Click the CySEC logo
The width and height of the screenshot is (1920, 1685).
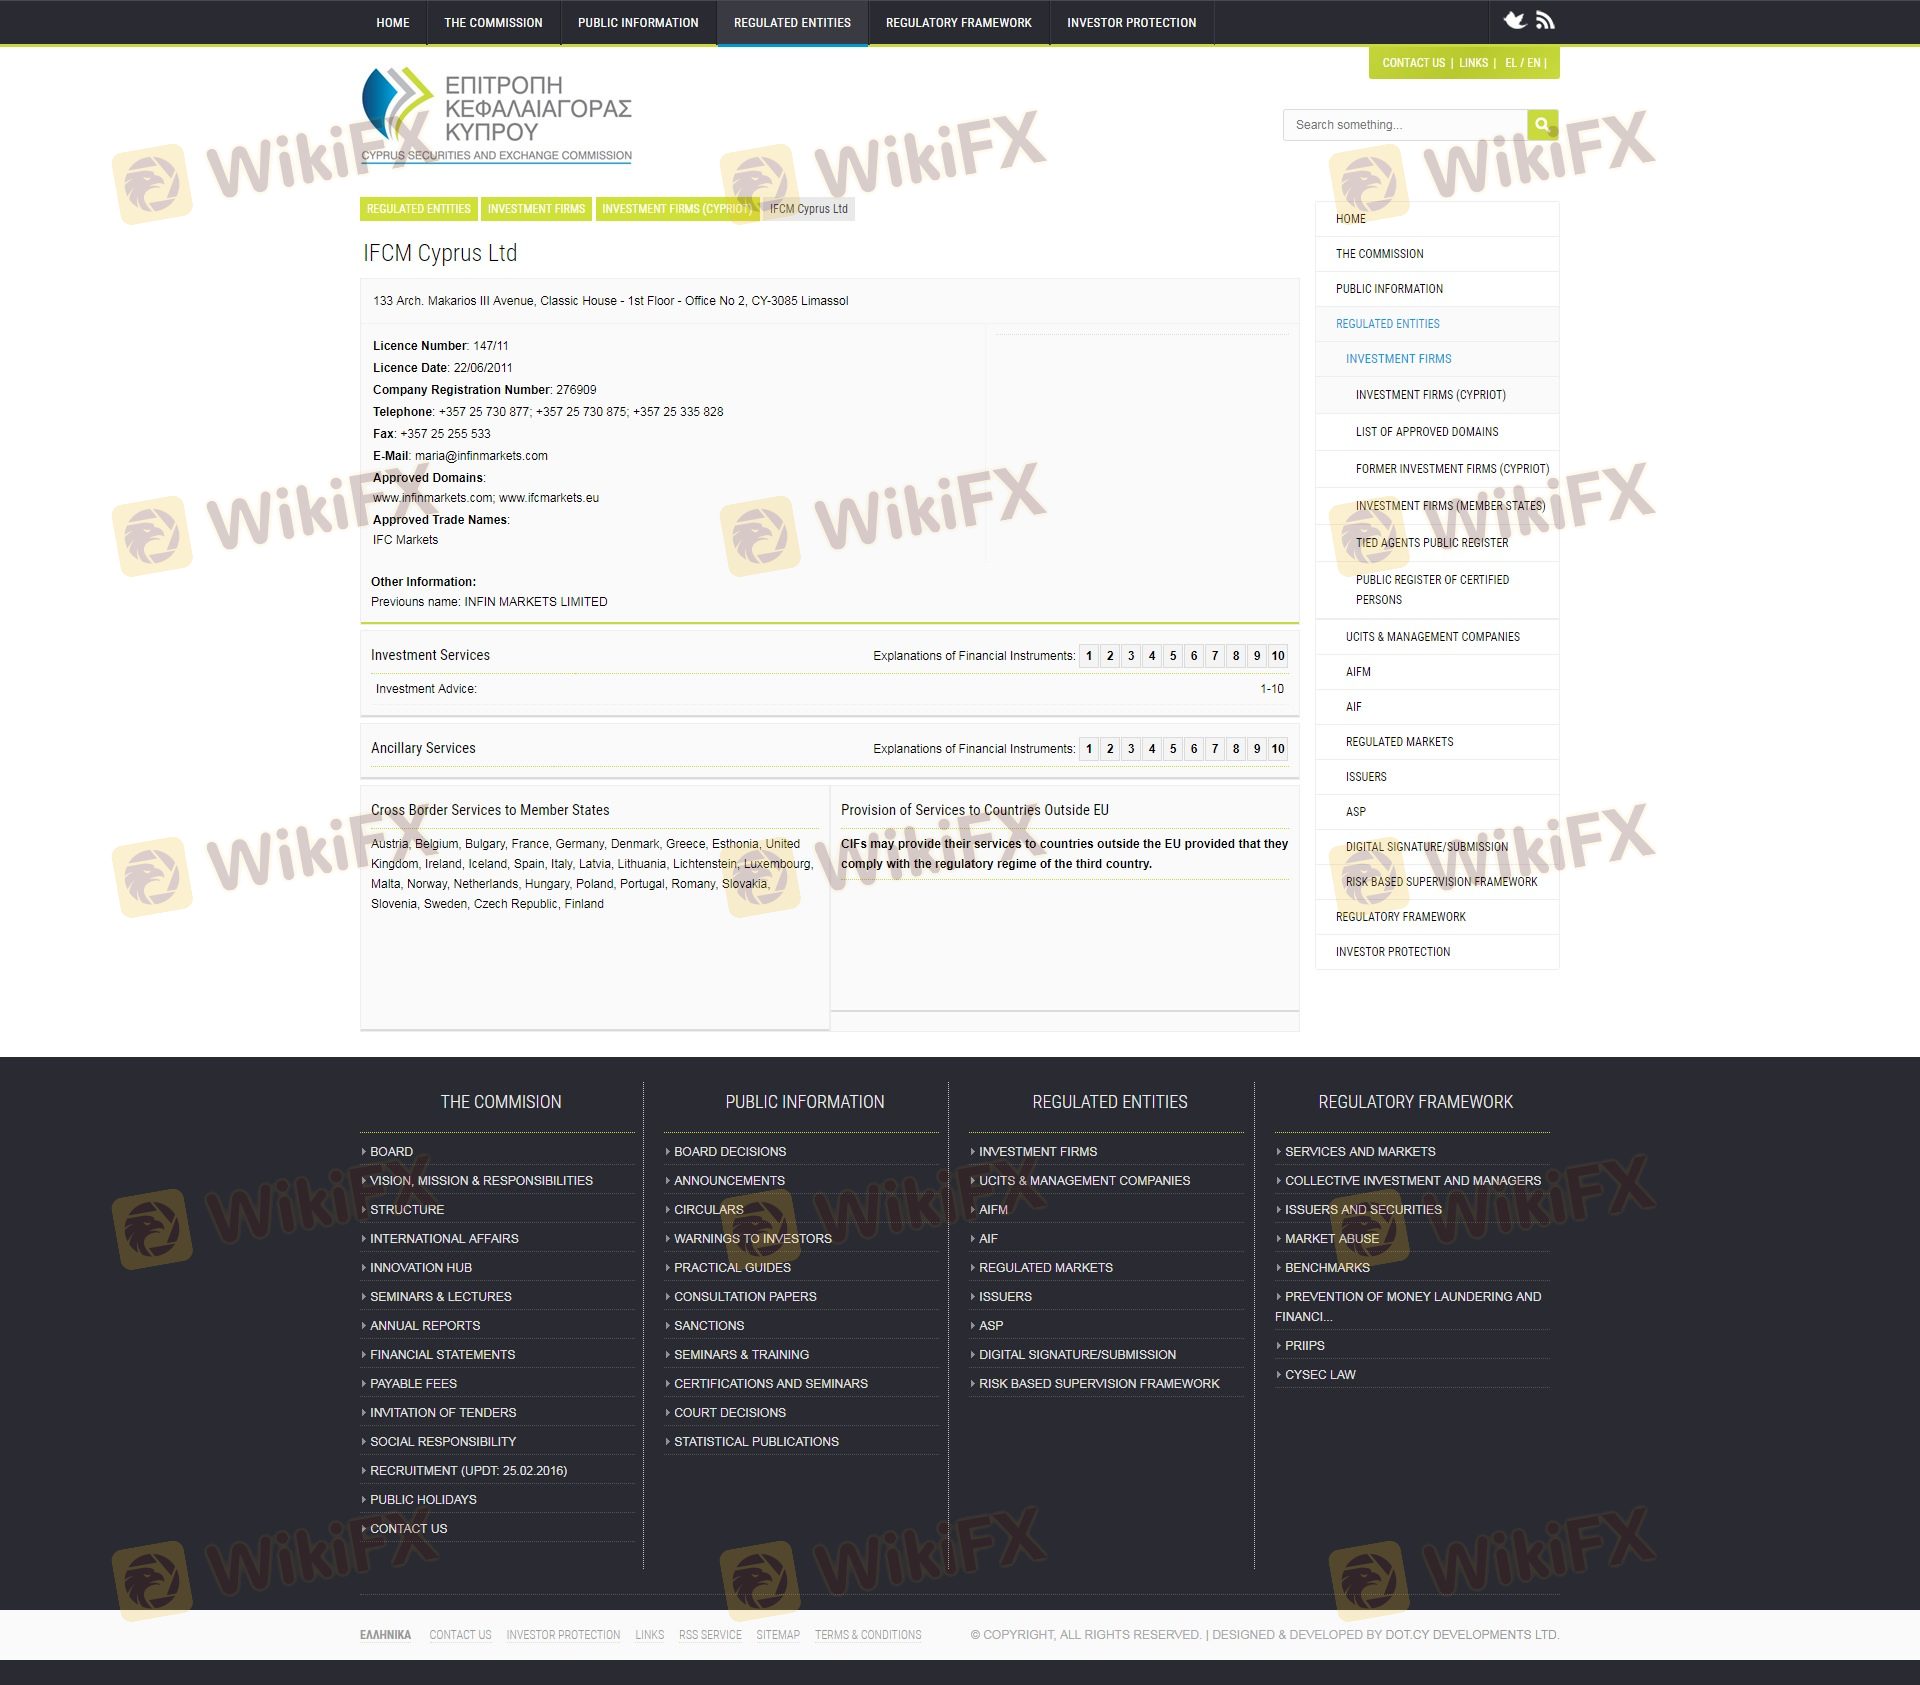(496, 115)
